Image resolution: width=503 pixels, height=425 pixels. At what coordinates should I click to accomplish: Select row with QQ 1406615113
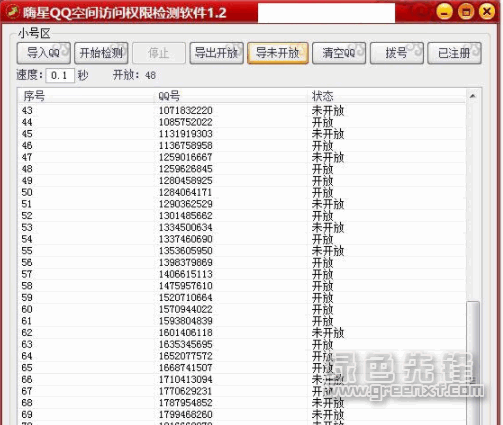coord(242,274)
